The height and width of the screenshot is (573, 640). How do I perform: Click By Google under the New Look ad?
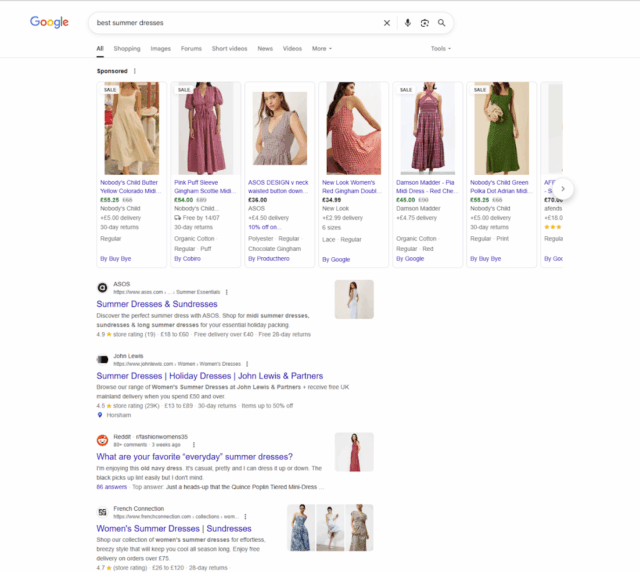(336, 260)
